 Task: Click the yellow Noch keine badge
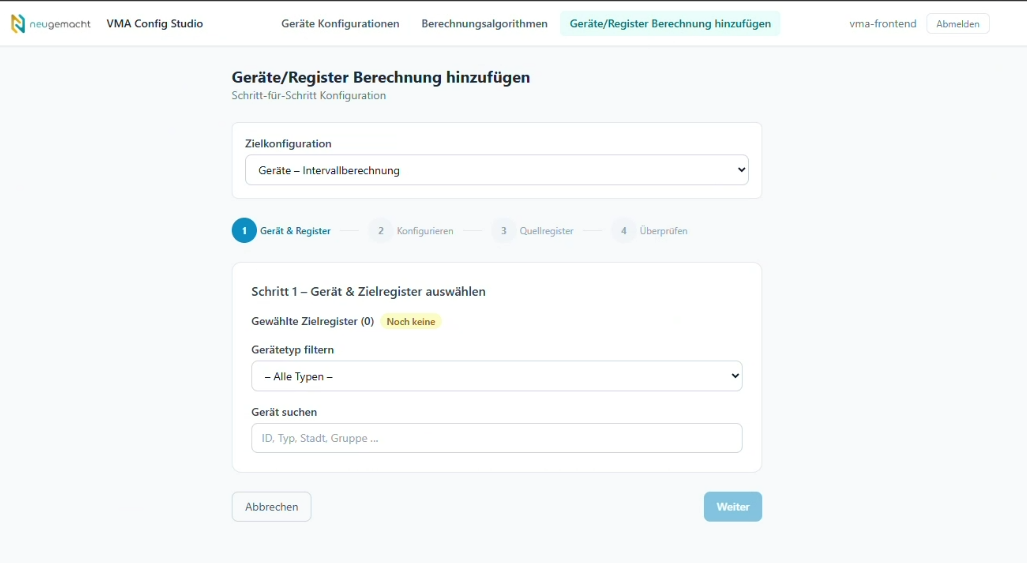pyautogui.click(x=411, y=322)
